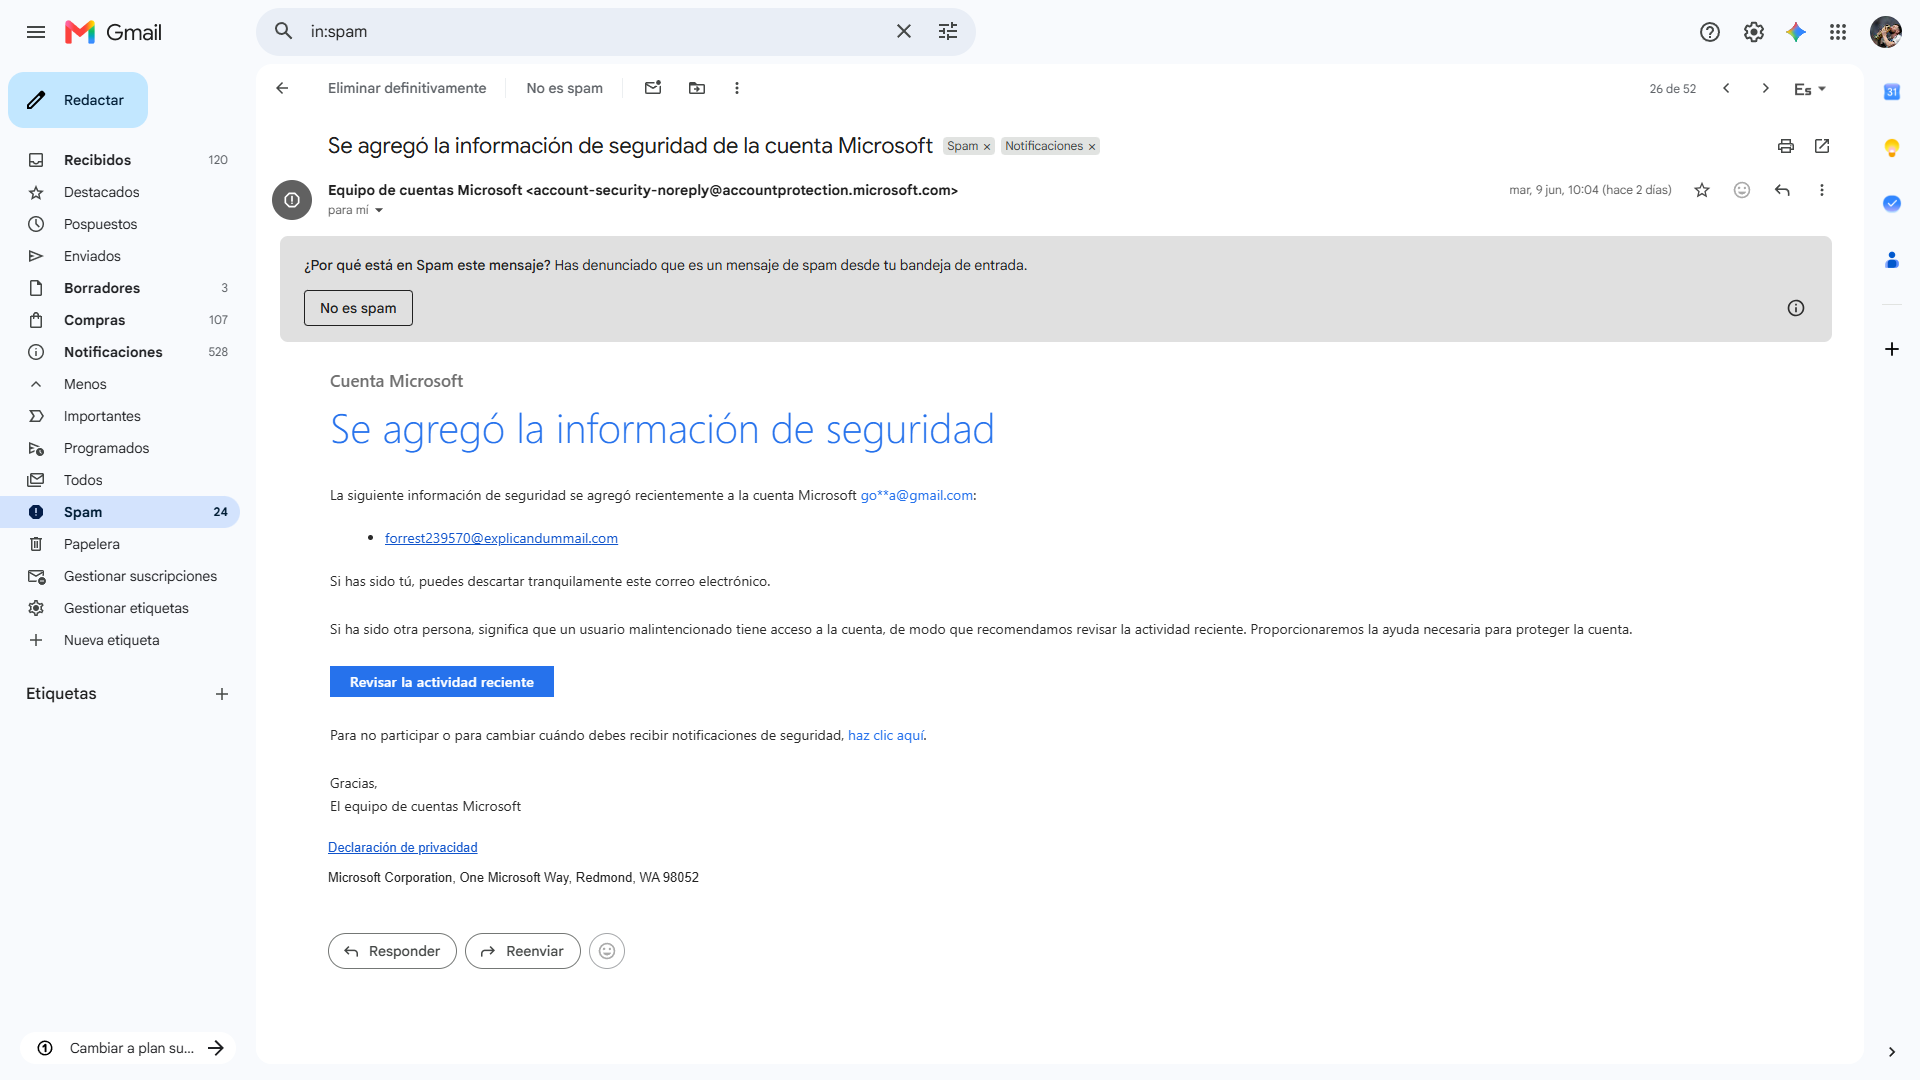Click 'haz clic aquí' link
Screen dimensions: 1920x1080
[x=886, y=735]
